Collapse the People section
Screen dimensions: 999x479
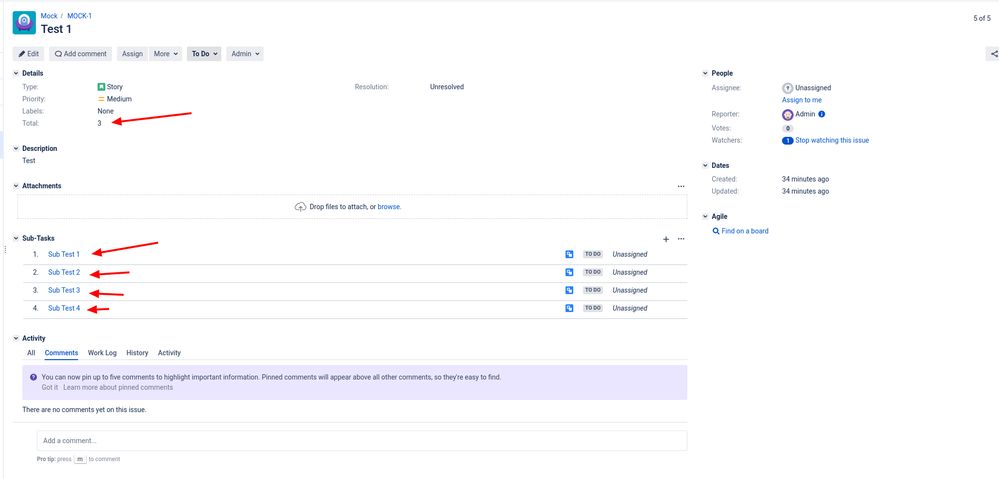point(705,73)
